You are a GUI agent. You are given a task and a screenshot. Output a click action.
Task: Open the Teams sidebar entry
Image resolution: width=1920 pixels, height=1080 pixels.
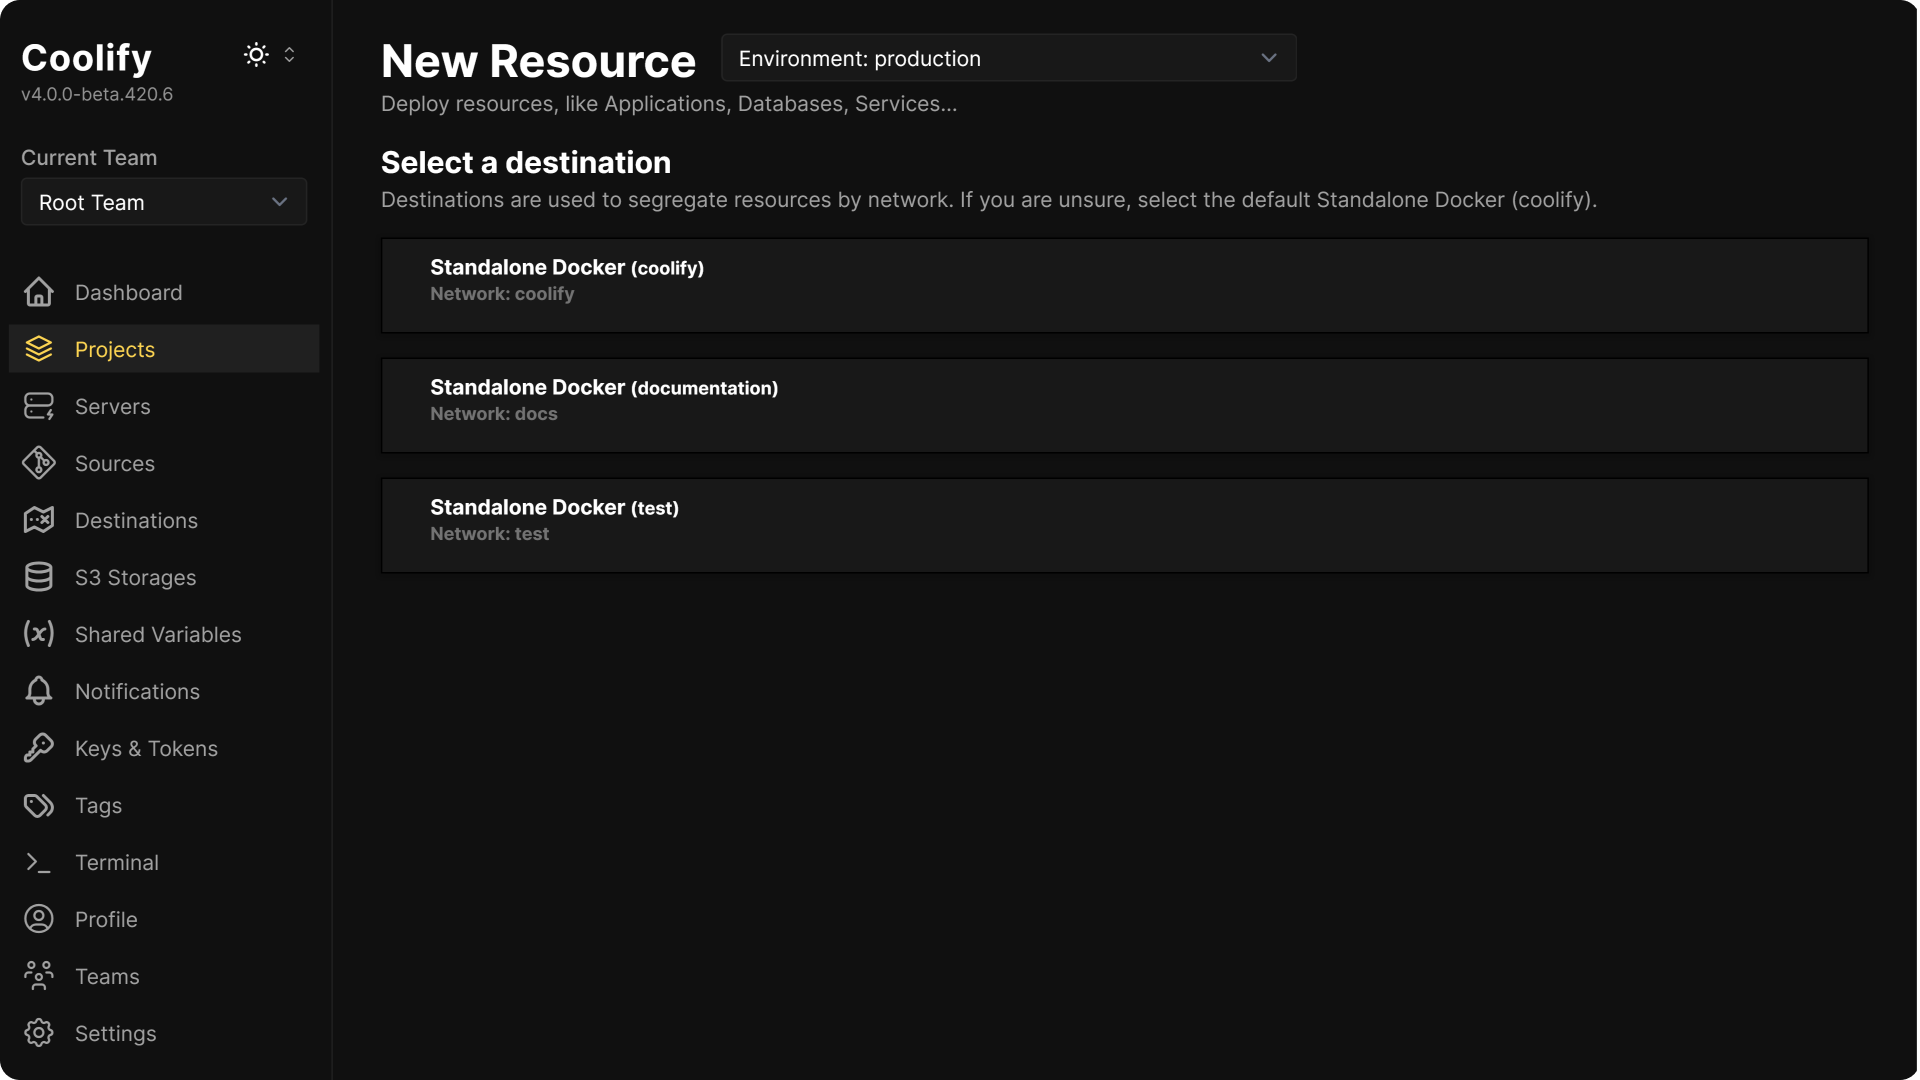point(107,976)
